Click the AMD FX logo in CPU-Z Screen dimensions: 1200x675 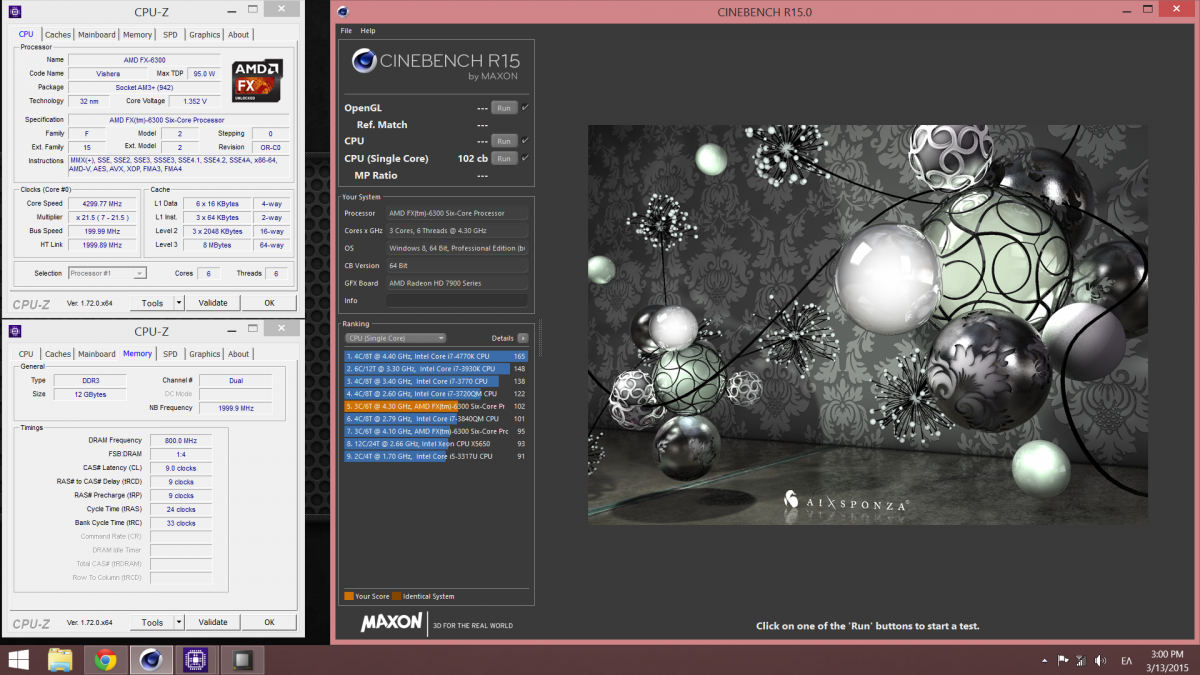tap(257, 81)
